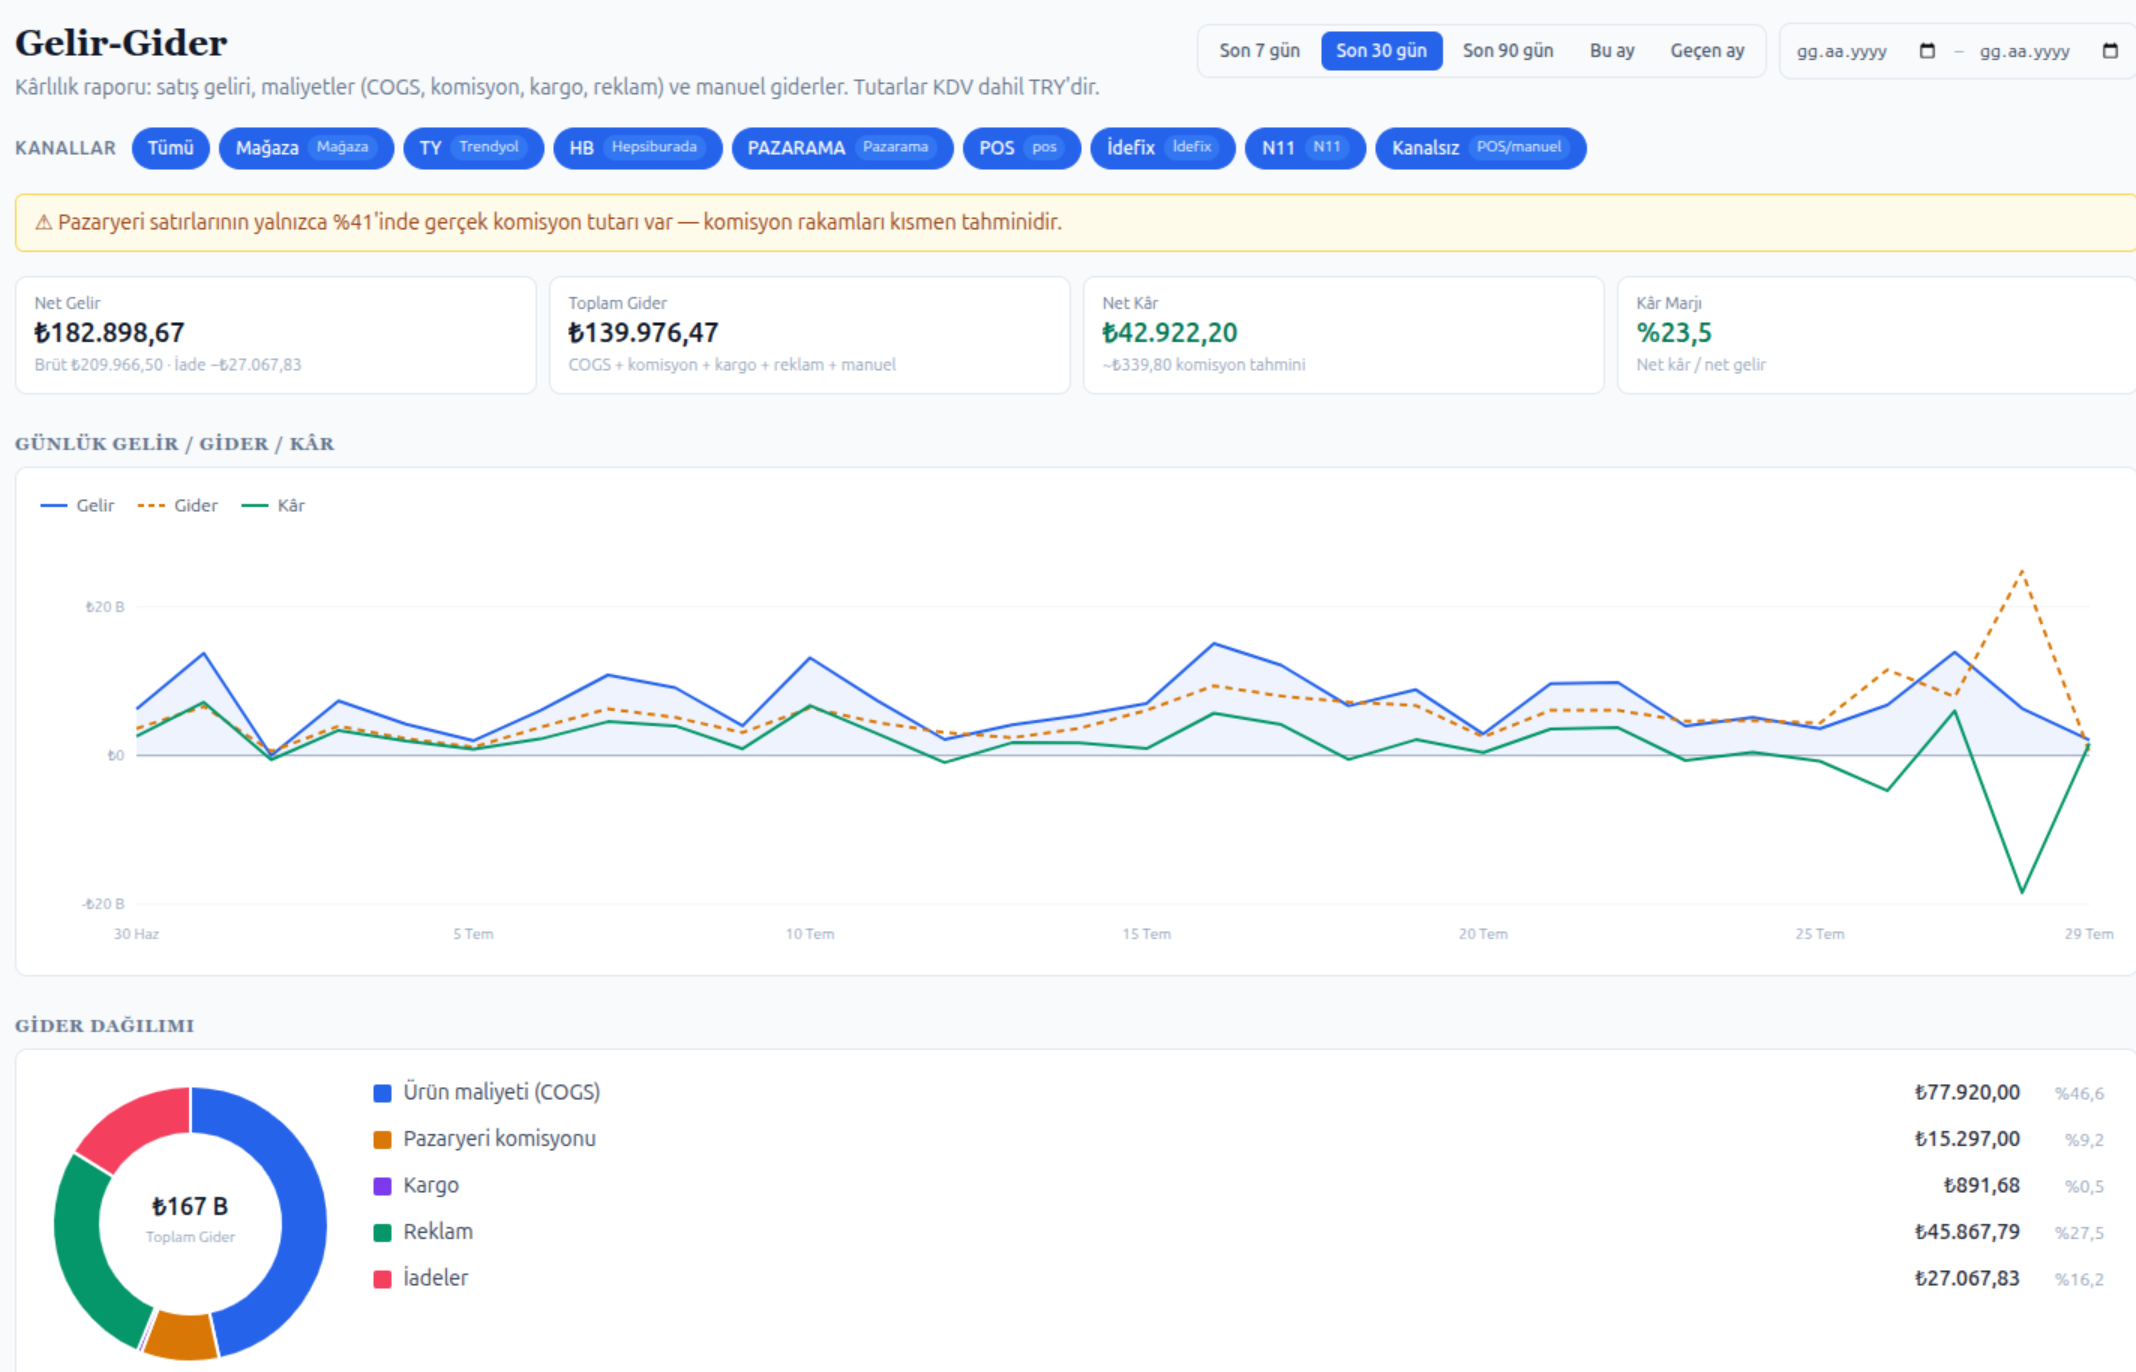
Task: Choose the Bu ay period button
Action: [x=1612, y=51]
